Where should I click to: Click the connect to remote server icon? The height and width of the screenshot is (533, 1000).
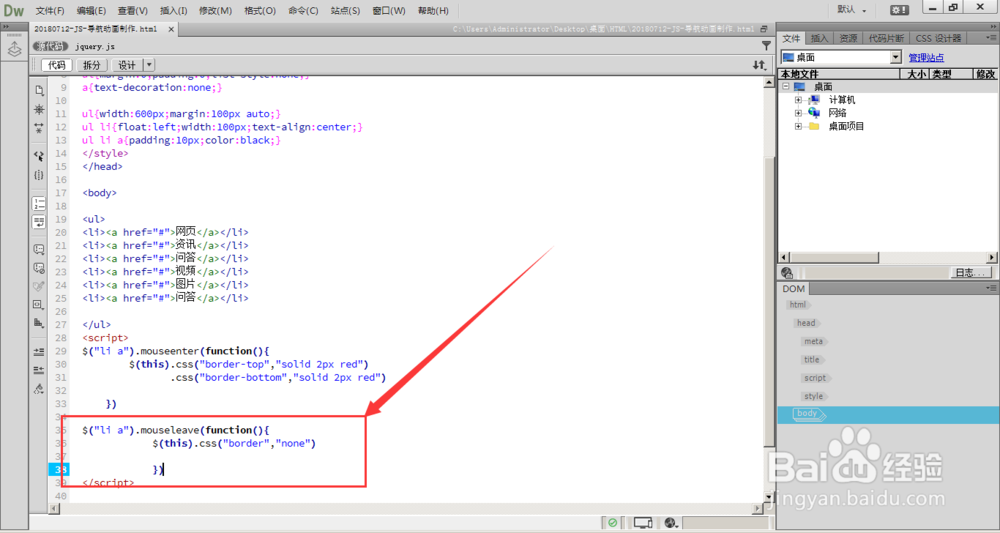click(786, 273)
